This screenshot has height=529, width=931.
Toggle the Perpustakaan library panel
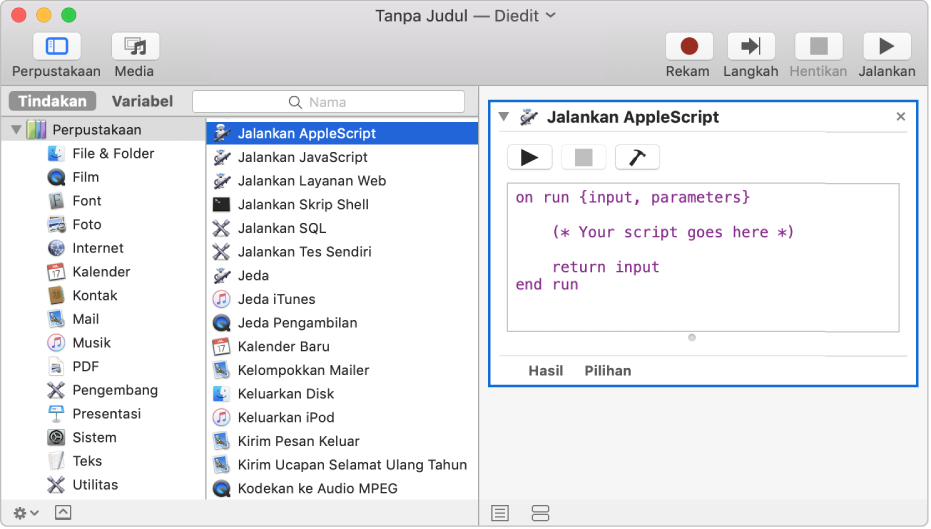click(56, 46)
